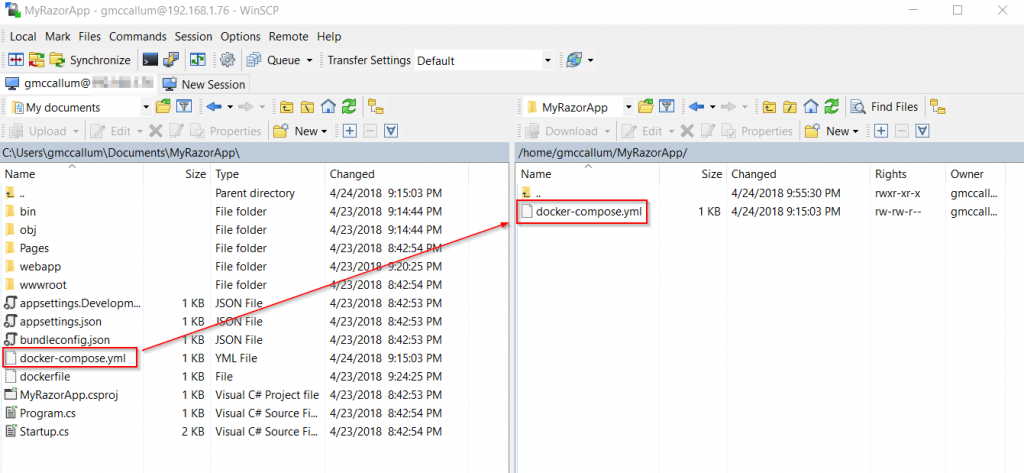This screenshot has width=1024, height=473.
Task: Click Open Directory icon in remote panel
Action: tap(645, 106)
